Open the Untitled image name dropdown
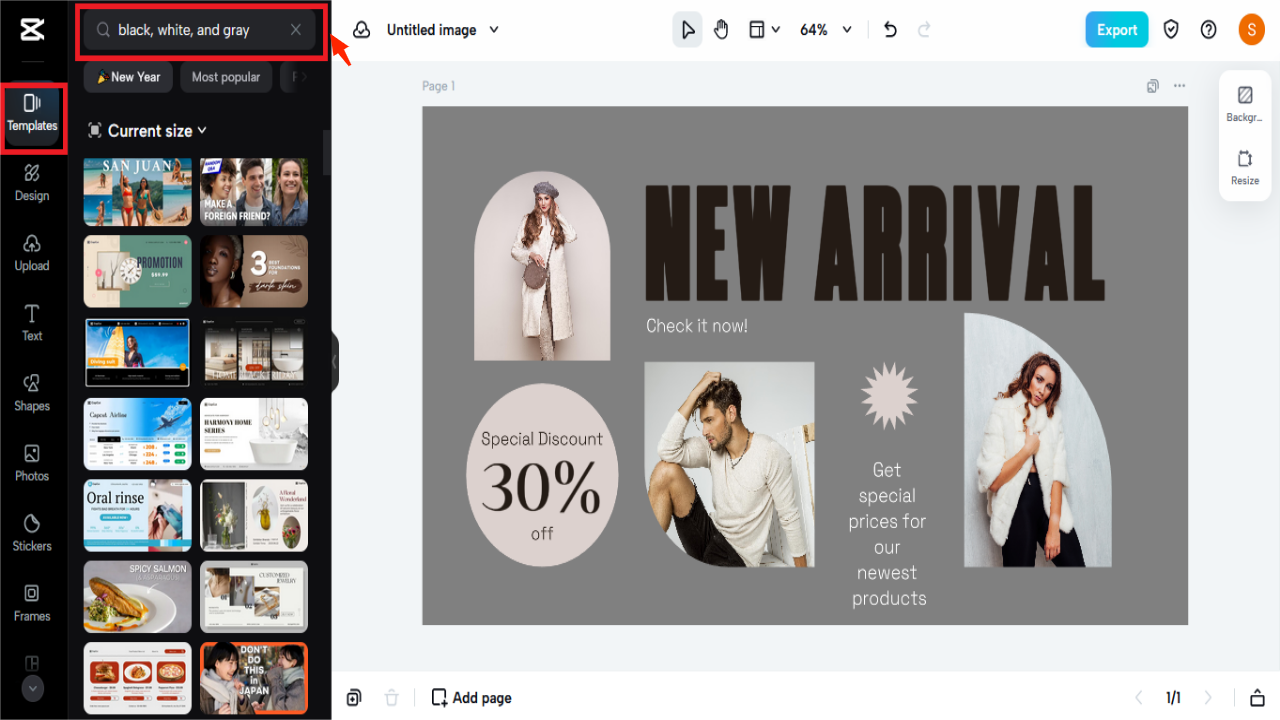Image resolution: width=1280 pixels, height=720 pixels. pos(443,29)
